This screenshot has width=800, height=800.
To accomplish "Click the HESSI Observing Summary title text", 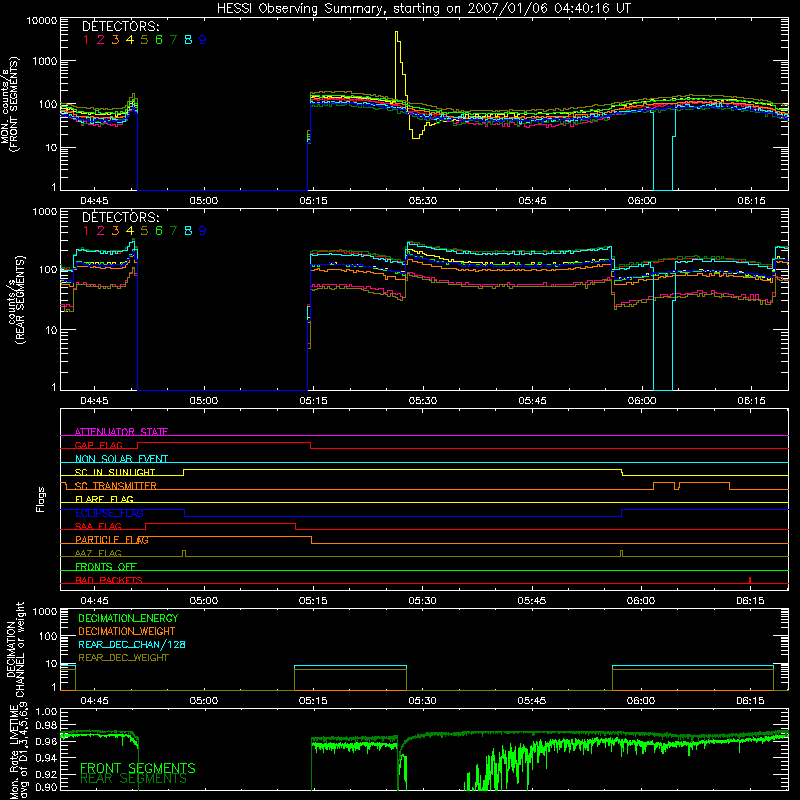I will (x=423, y=8).
